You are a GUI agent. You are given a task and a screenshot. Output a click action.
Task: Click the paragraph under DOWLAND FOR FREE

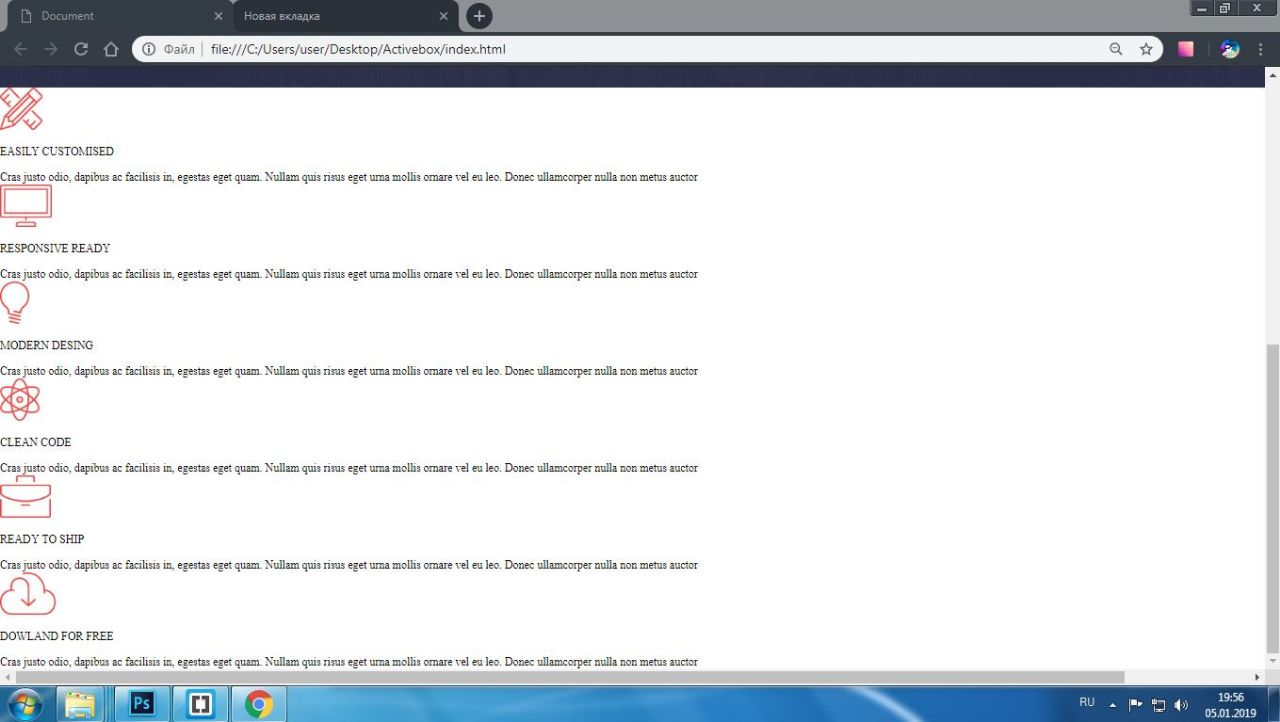tap(349, 663)
